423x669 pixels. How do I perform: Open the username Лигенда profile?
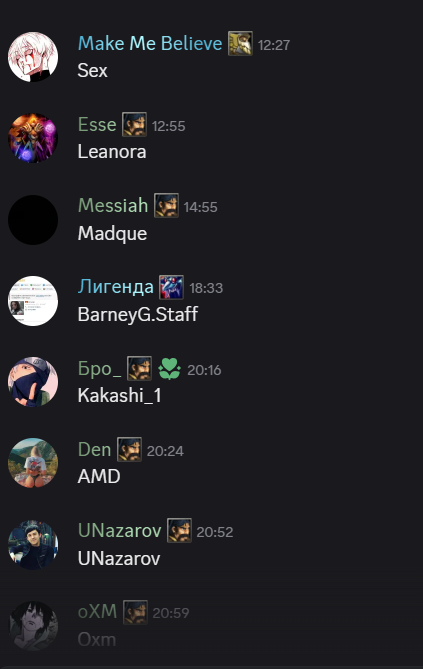click(x=116, y=287)
